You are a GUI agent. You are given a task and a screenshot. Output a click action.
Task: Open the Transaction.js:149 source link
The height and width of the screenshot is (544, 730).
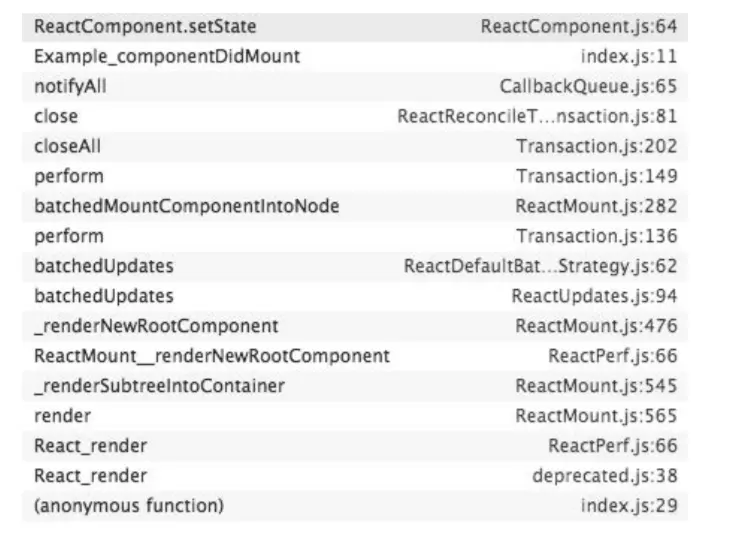[596, 176]
